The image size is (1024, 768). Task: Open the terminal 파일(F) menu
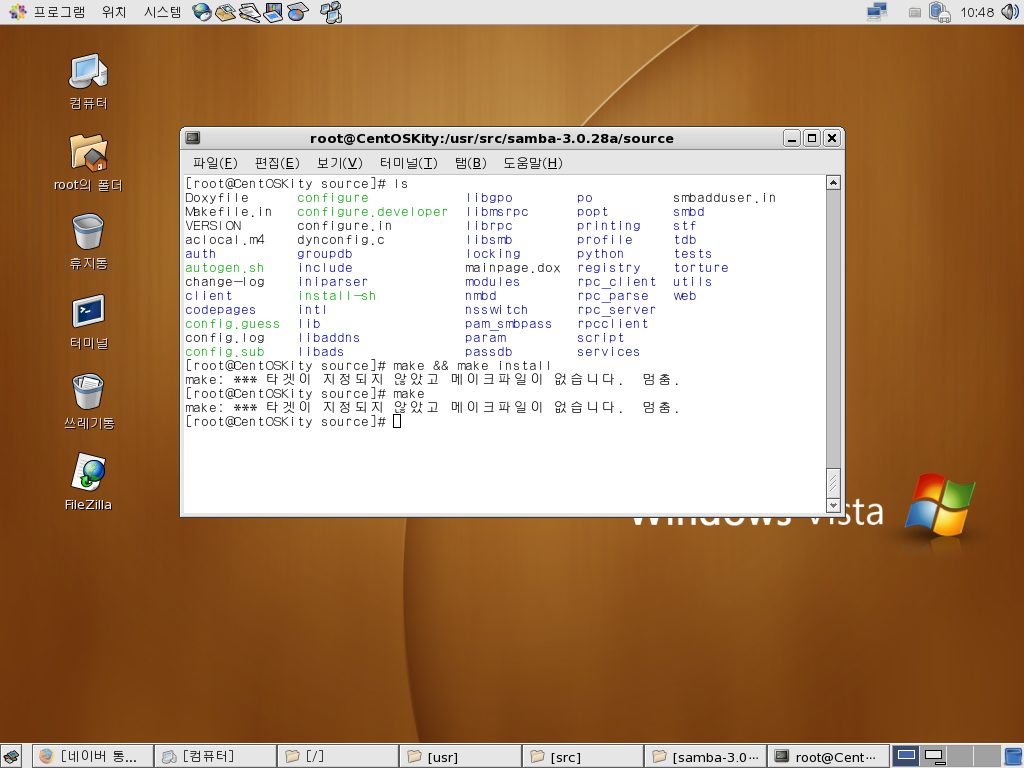point(215,163)
